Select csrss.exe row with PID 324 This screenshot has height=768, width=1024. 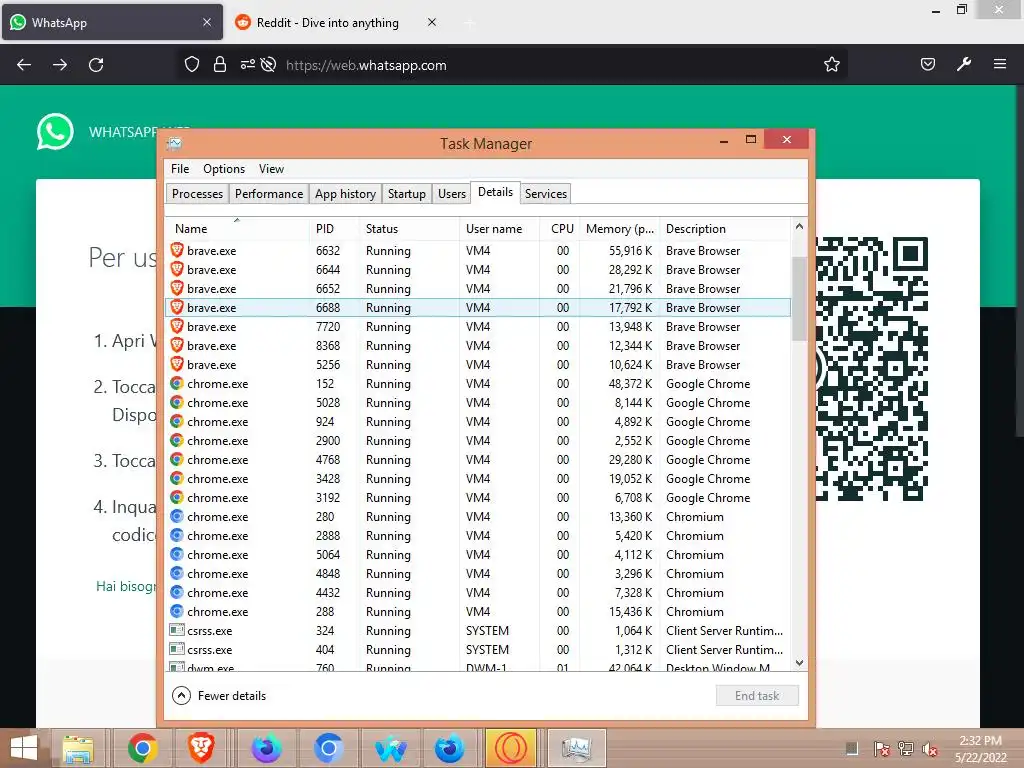coord(479,631)
